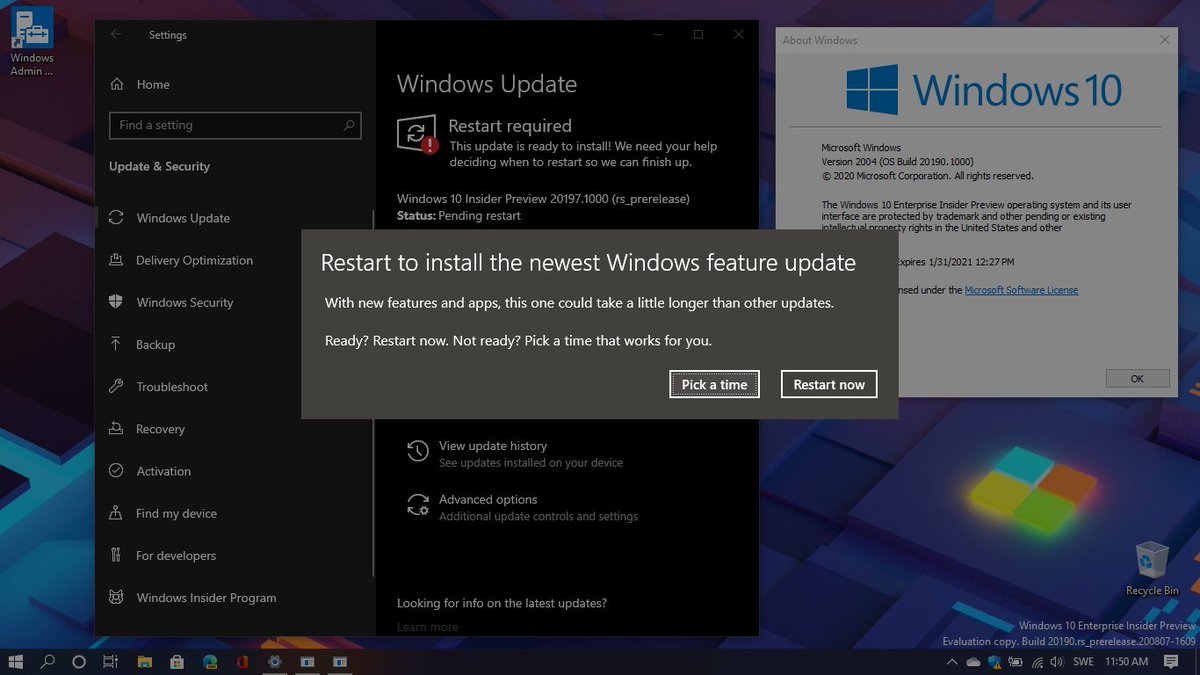Open the network Wi-Fi tray icon
1200x675 pixels.
[x=1037, y=662]
